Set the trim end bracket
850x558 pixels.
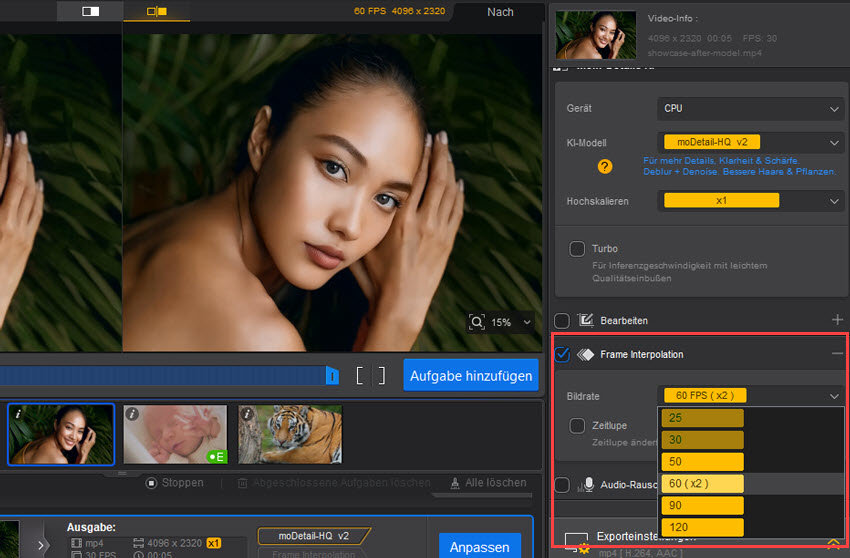click(382, 376)
